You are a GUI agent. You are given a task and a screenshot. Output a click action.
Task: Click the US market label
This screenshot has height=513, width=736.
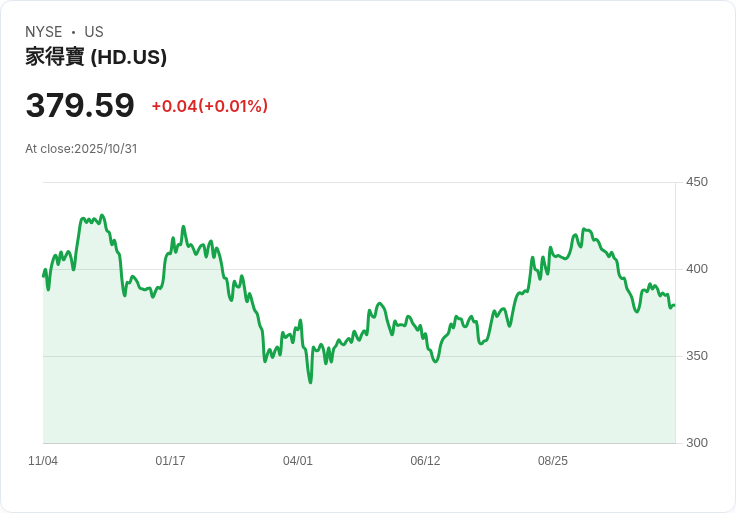click(x=94, y=32)
